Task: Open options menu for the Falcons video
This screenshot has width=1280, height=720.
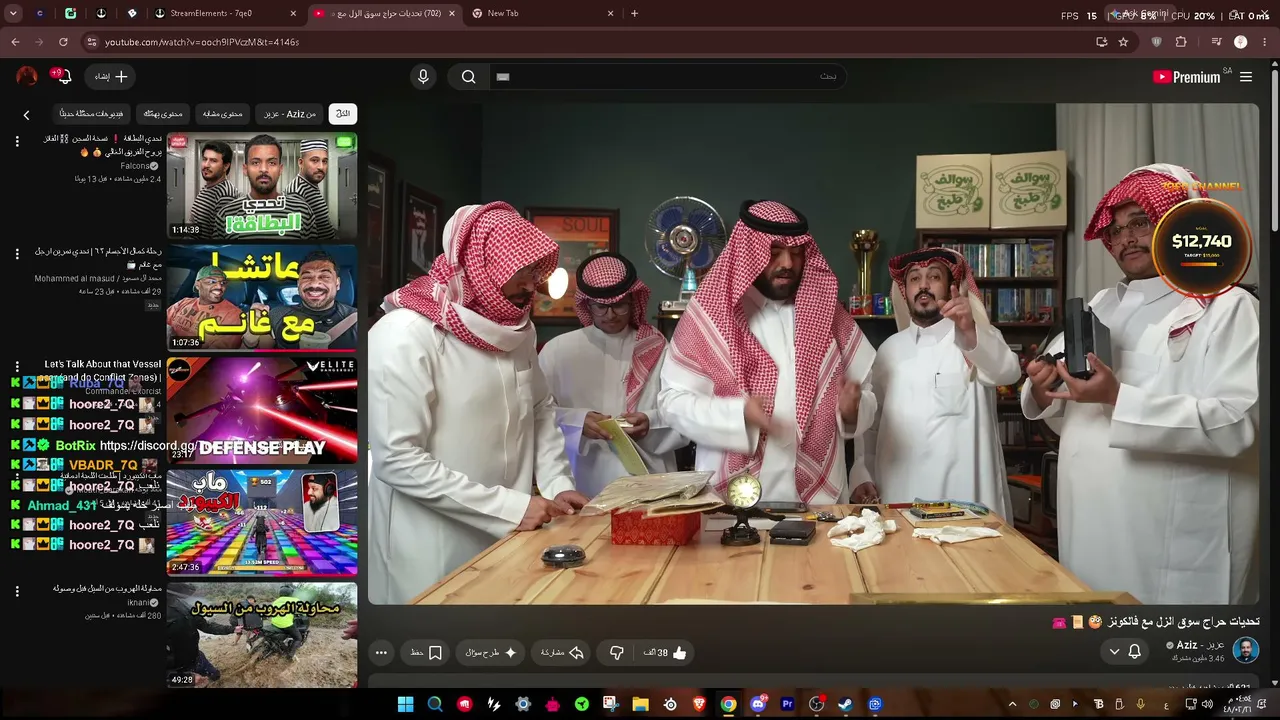Action: point(17,142)
